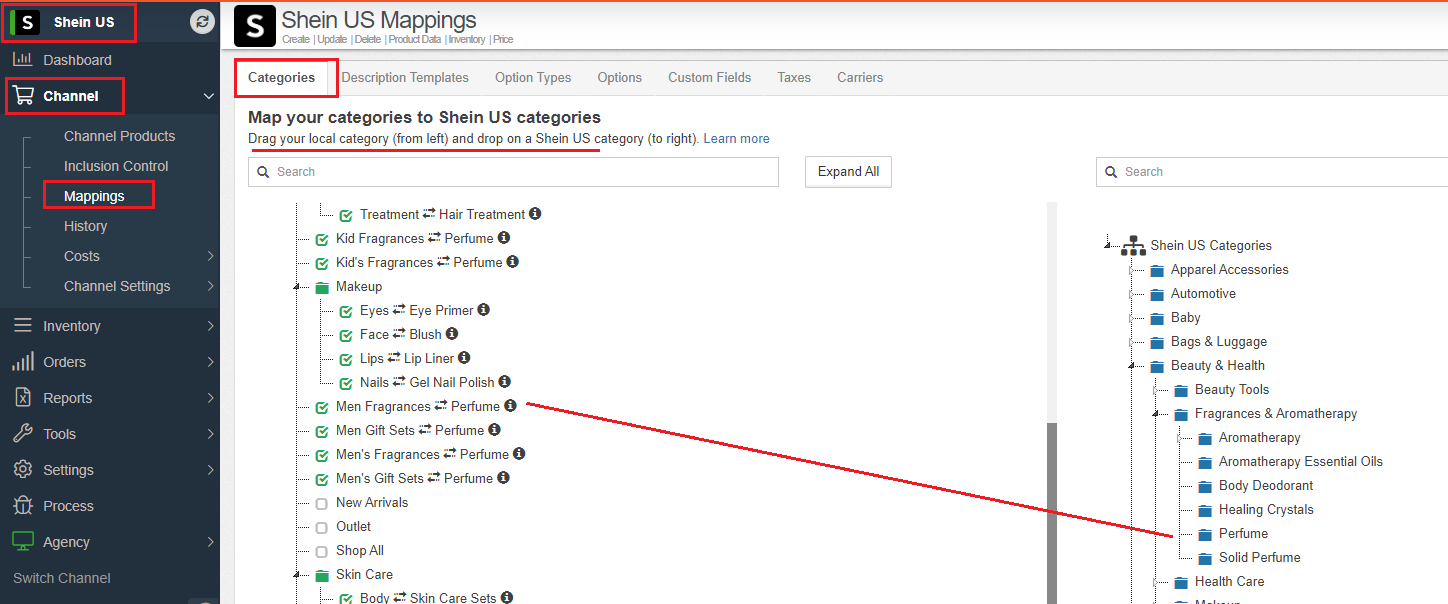The height and width of the screenshot is (604, 1448).
Task: Toggle the Kid Fragrances checkbox
Action: point(322,239)
